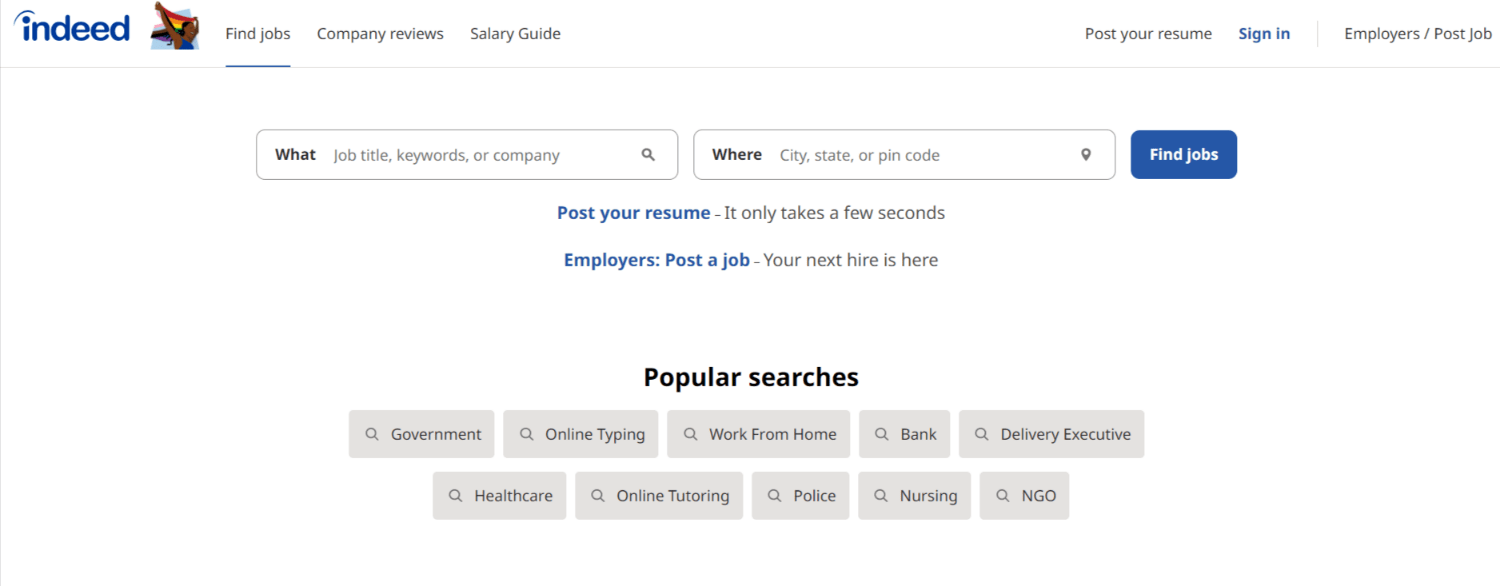Click the Sign in link
This screenshot has height=586, width=1500.
pos(1264,34)
